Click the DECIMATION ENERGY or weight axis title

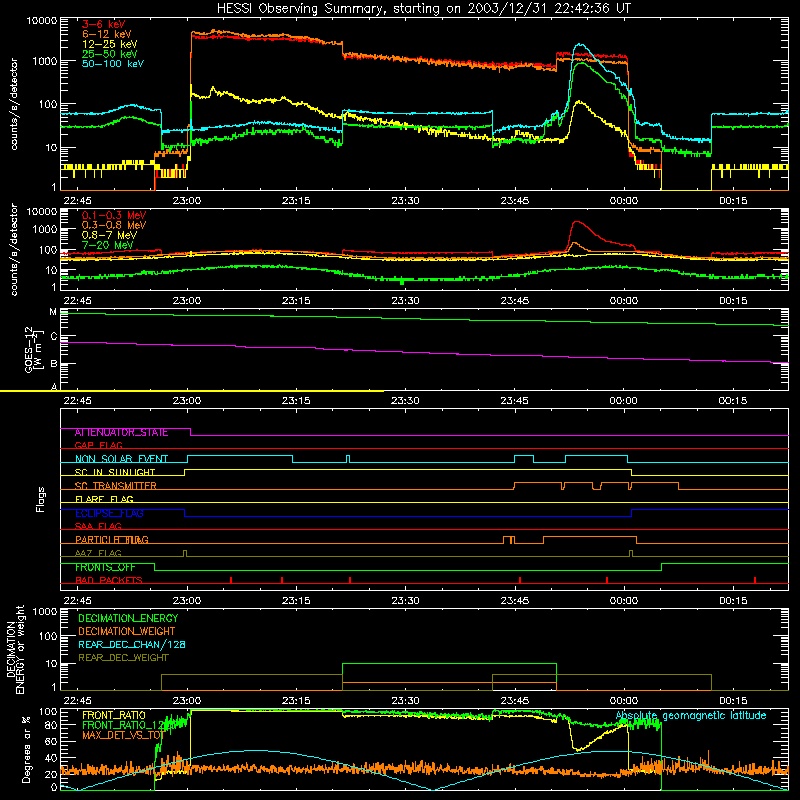point(15,649)
